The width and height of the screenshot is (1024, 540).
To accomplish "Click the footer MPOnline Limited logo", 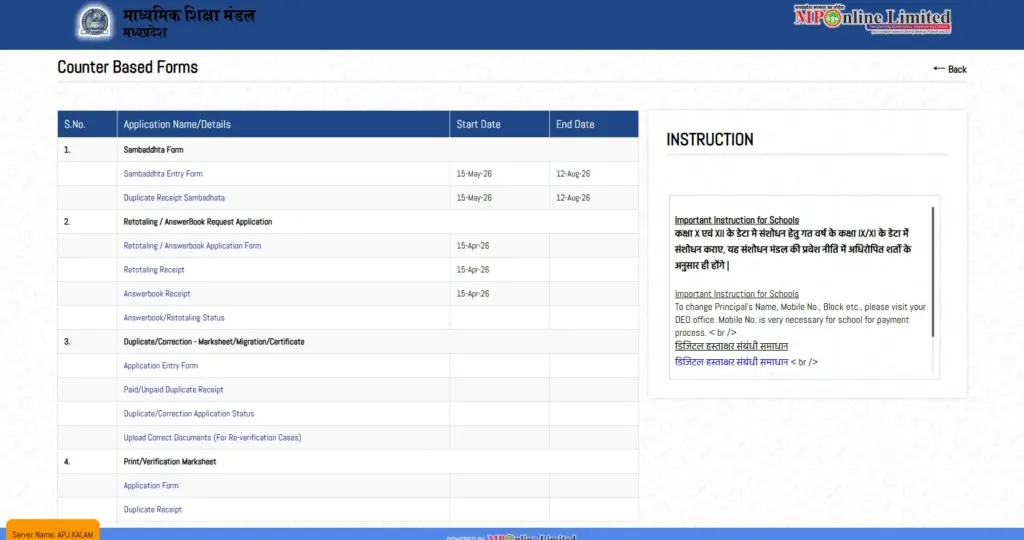I will click(532, 537).
